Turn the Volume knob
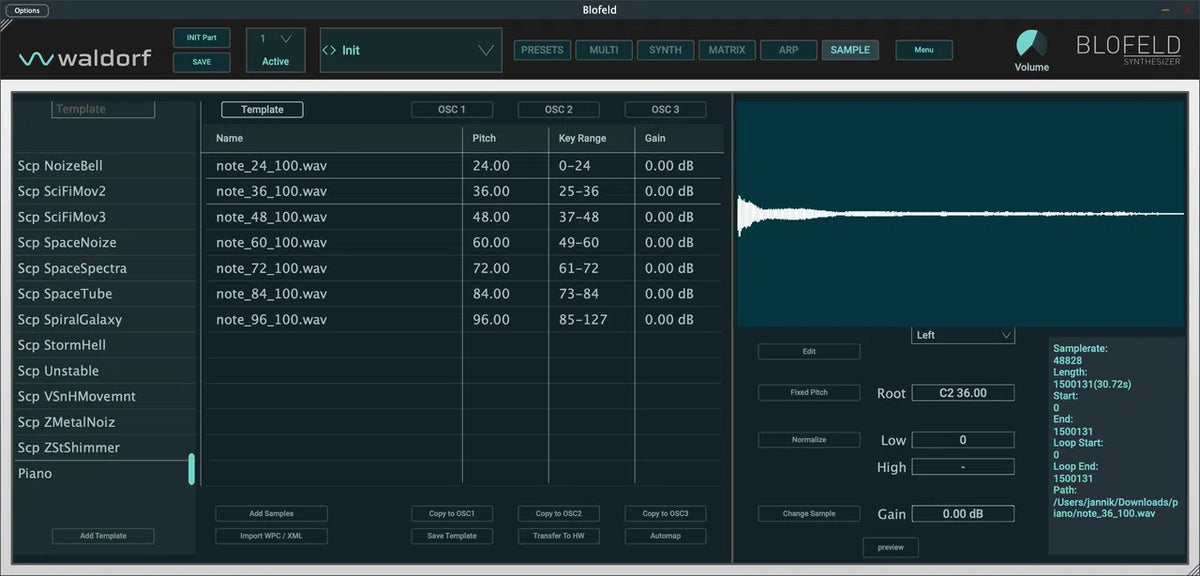Screen dimensions: 1200x576 1031,45
